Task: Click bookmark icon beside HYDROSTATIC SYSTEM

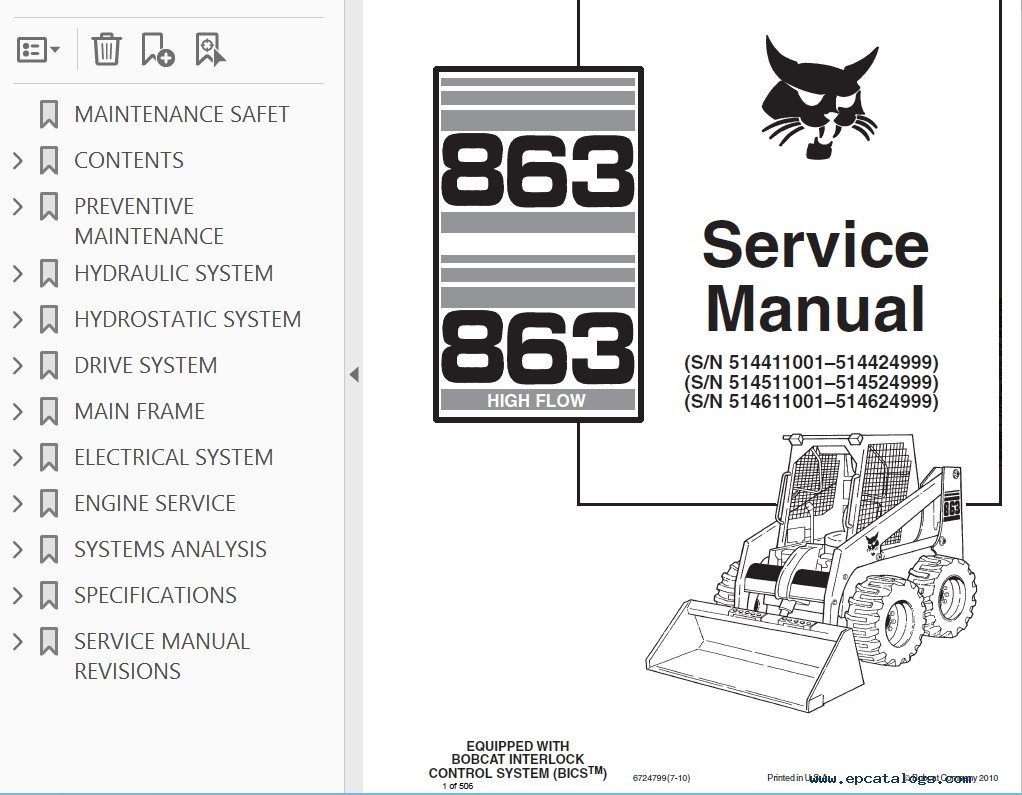Action: click(x=49, y=319)
